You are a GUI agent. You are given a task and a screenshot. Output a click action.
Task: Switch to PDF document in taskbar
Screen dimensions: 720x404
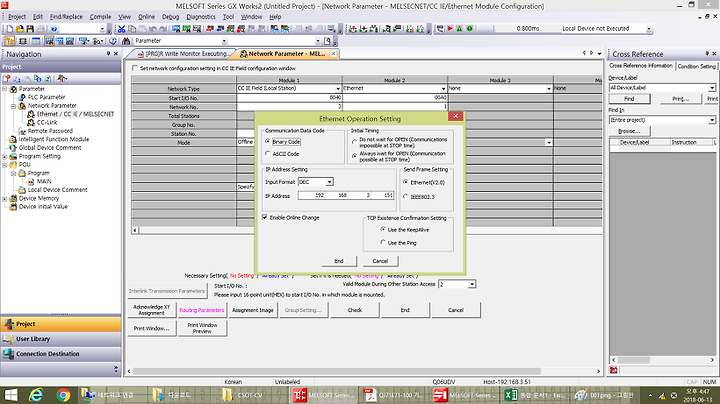393,395
